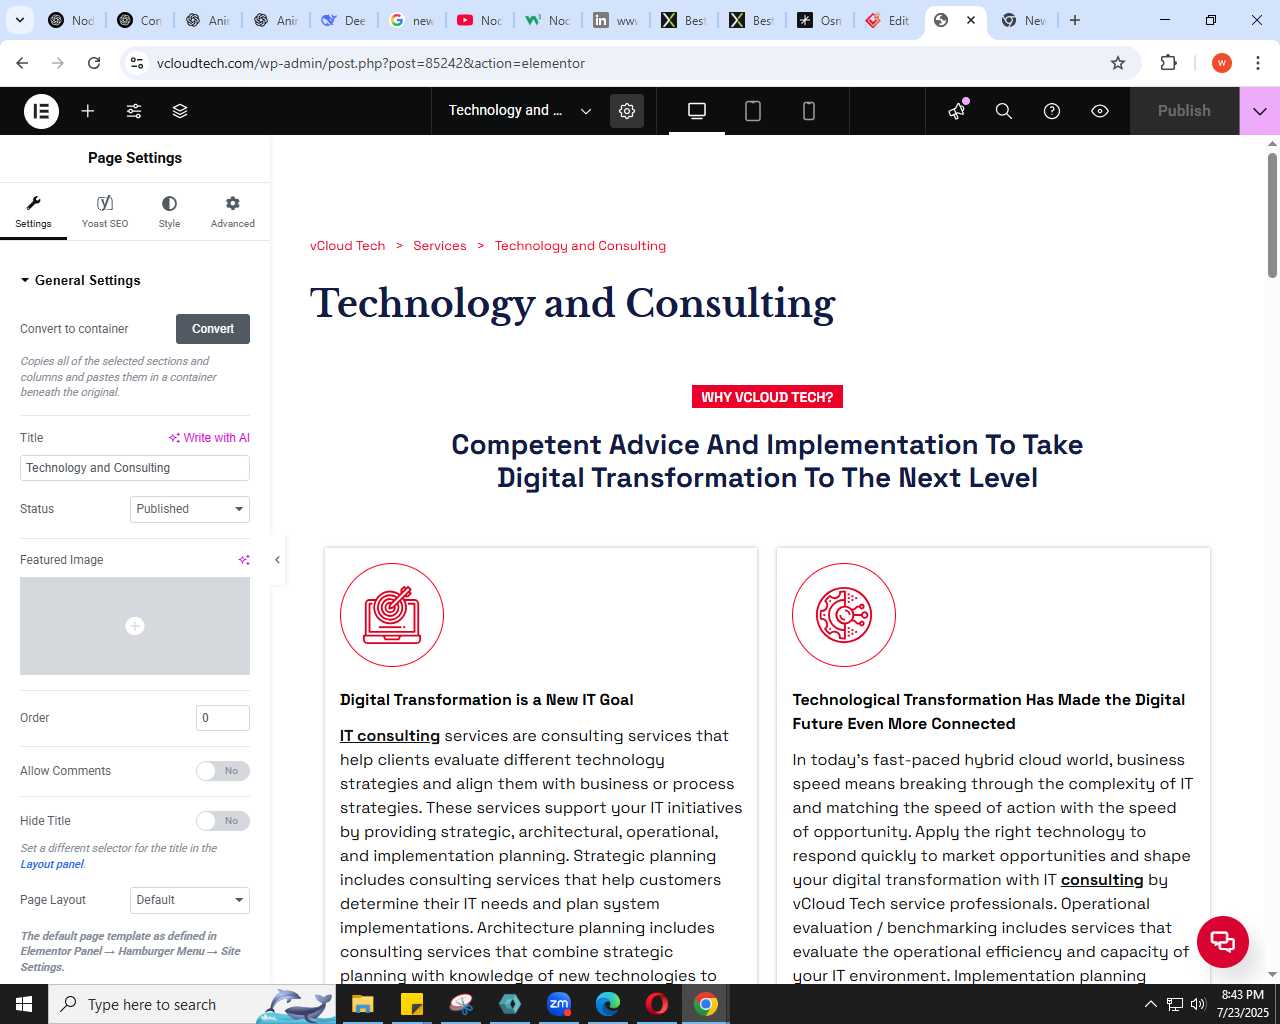1280x1024 pixels.
Task: Launch File Explorer from taskbar
Action: (x=362, y=1004)
